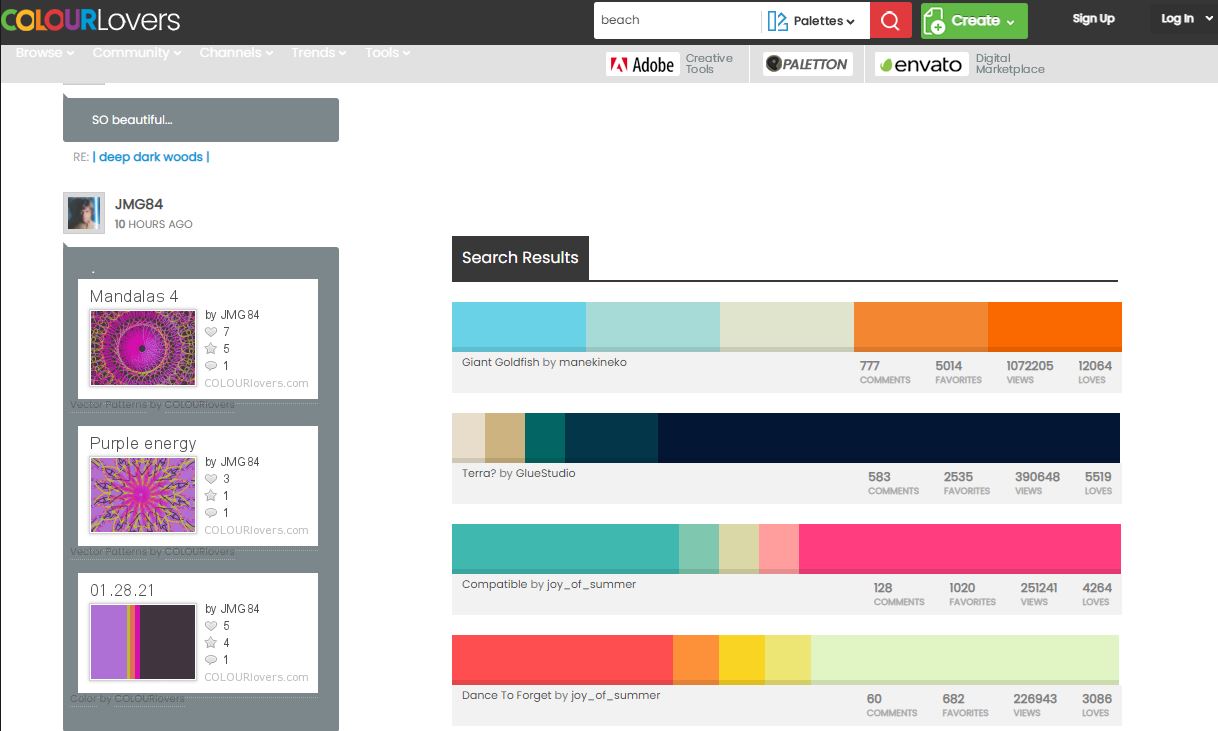
Task: Expand the Log In dropdown
Action: tap(1183, 19)
